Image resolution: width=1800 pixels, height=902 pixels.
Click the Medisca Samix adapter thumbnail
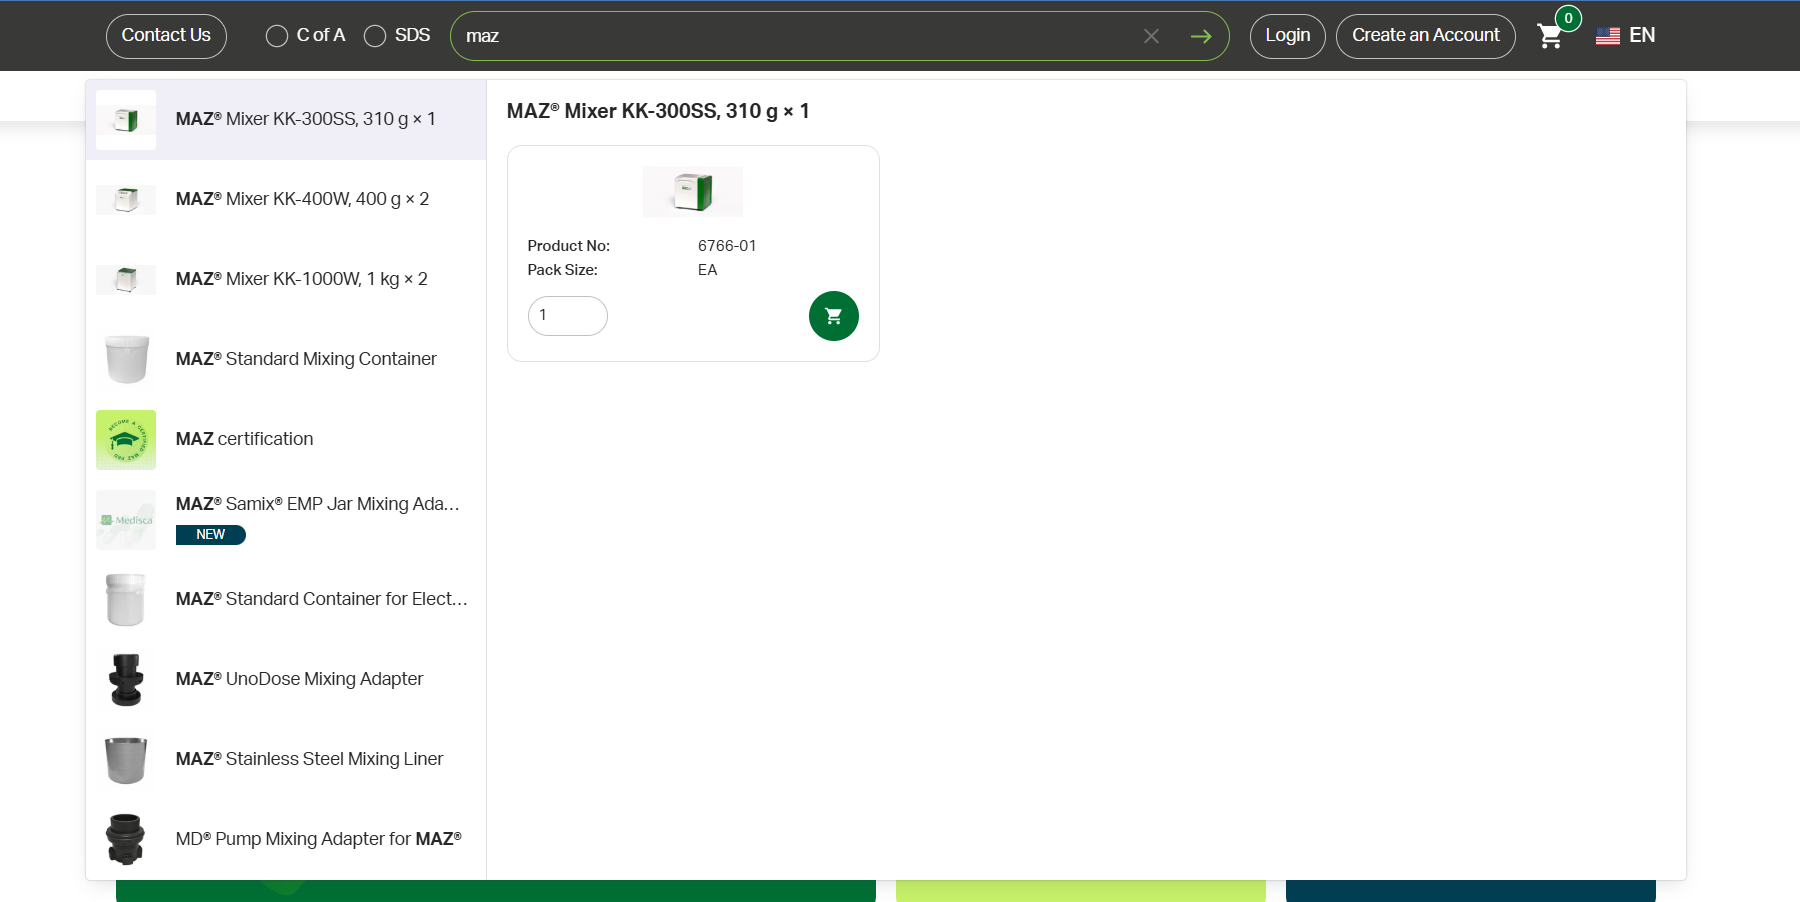click(126, 520)
